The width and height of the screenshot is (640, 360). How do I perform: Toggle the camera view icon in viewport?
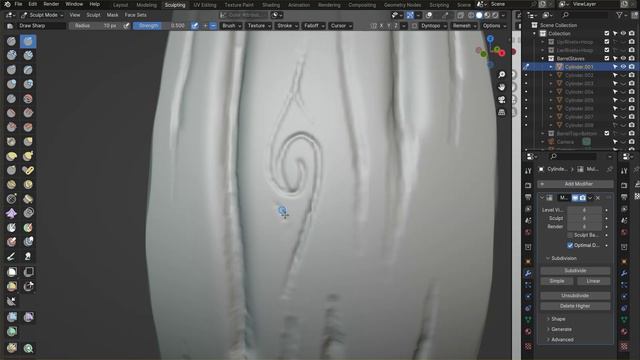pos(502,100)
